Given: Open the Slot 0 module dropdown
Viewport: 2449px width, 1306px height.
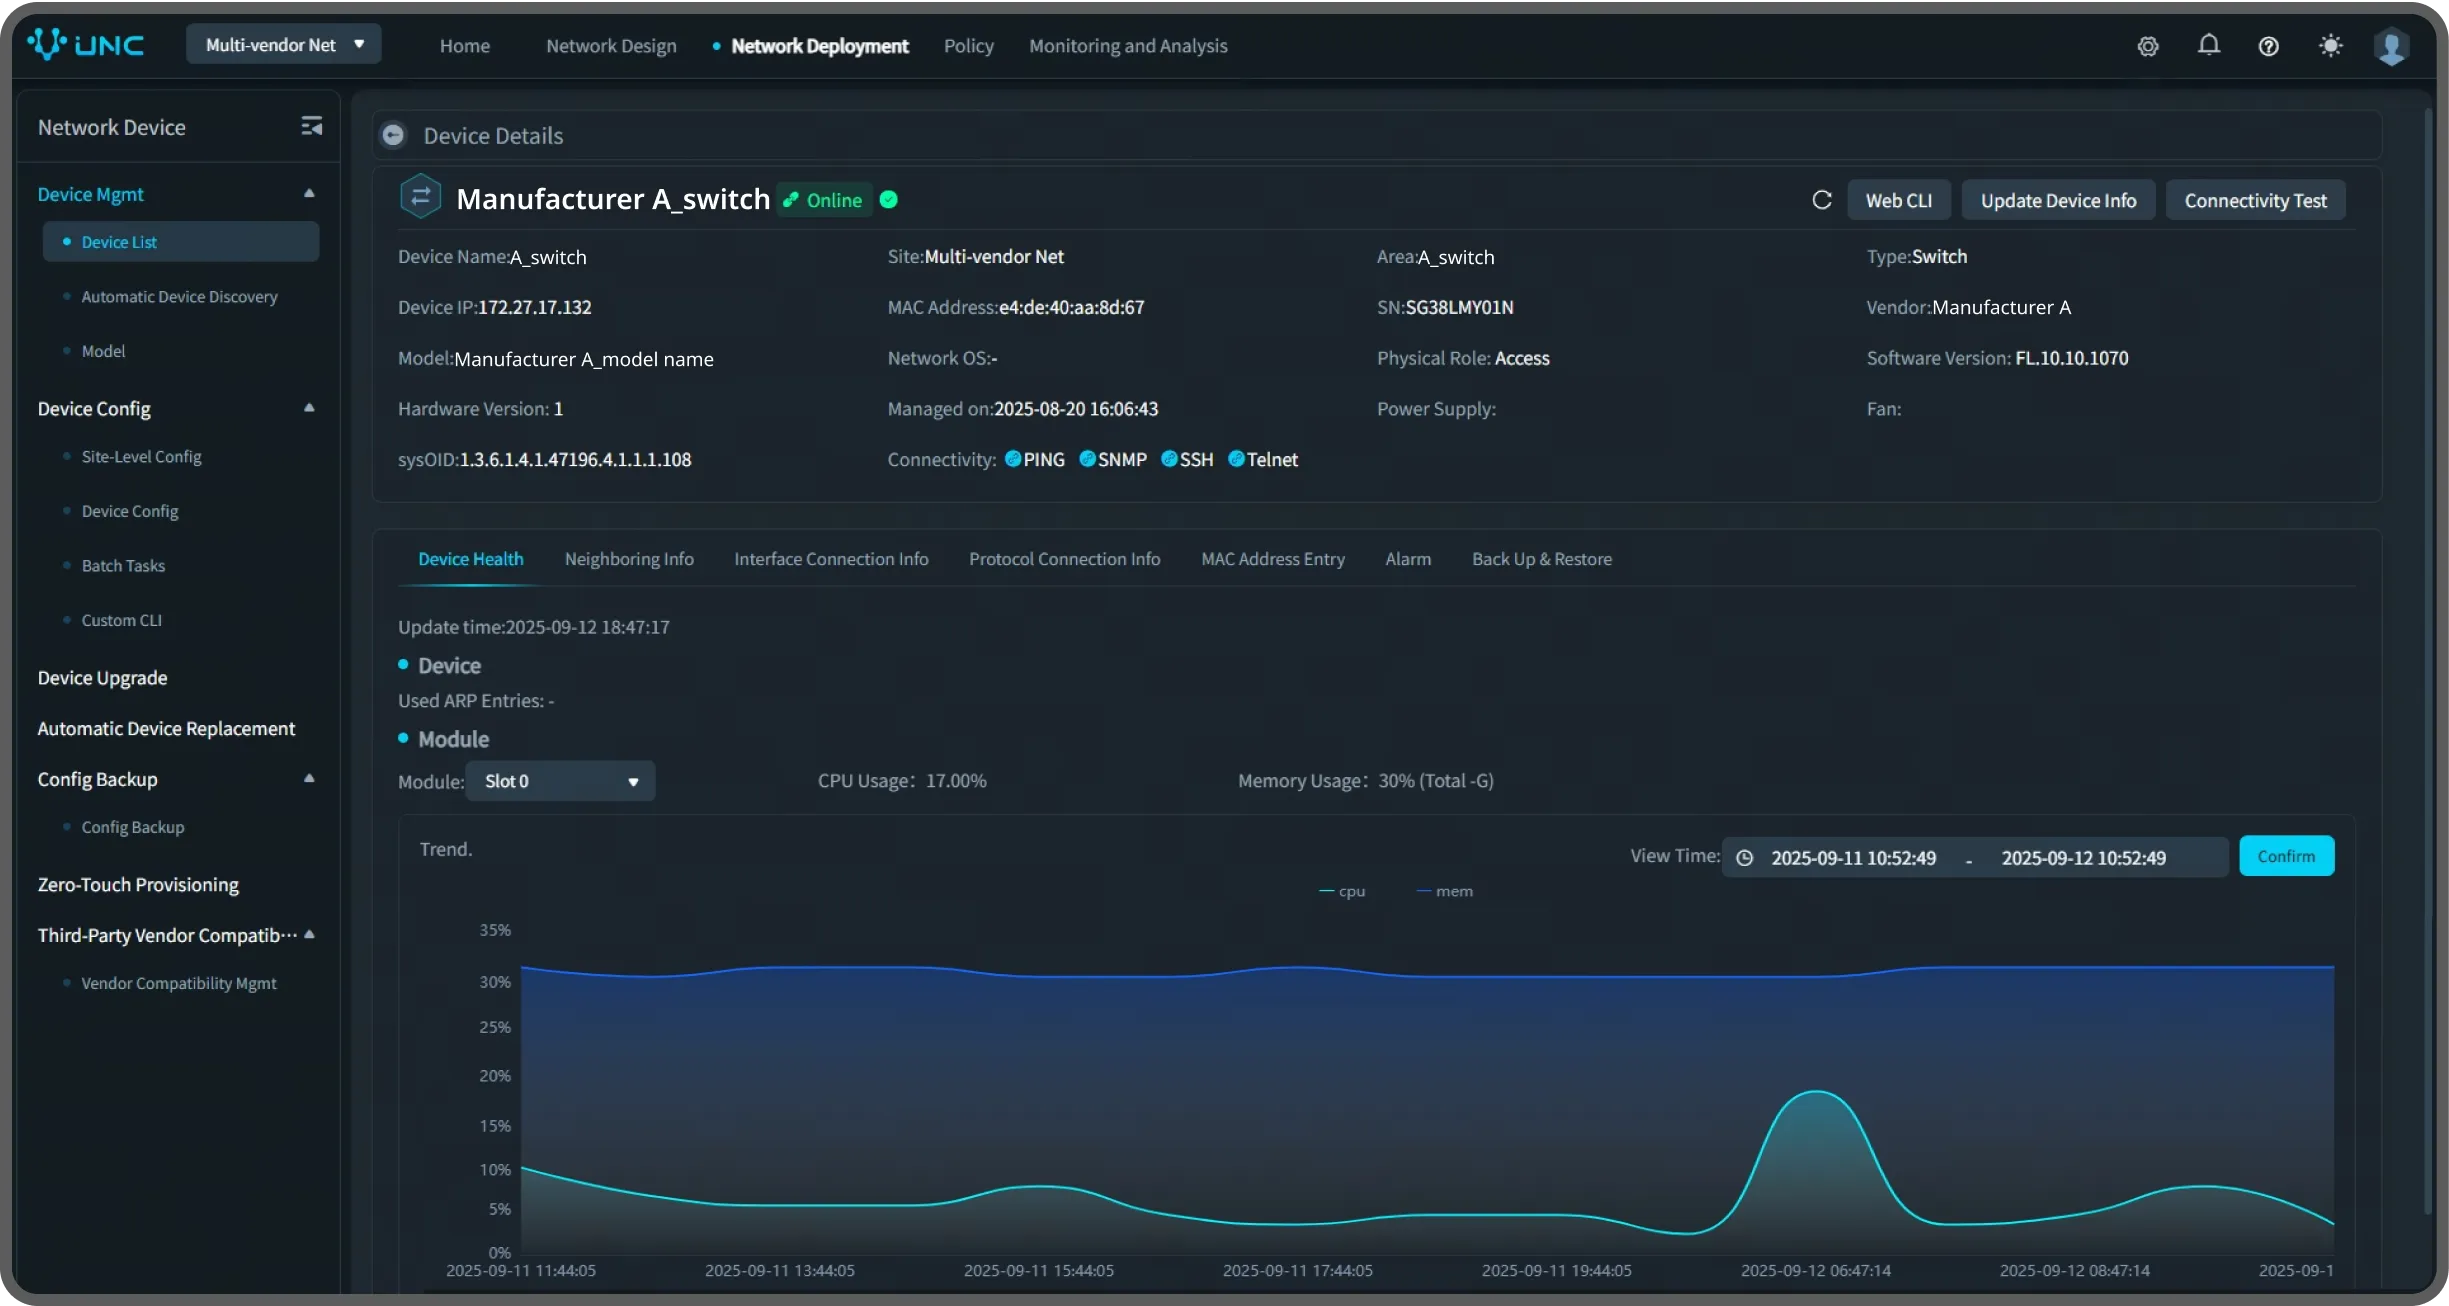Looking at the screenshot, I should click(559, 781).
